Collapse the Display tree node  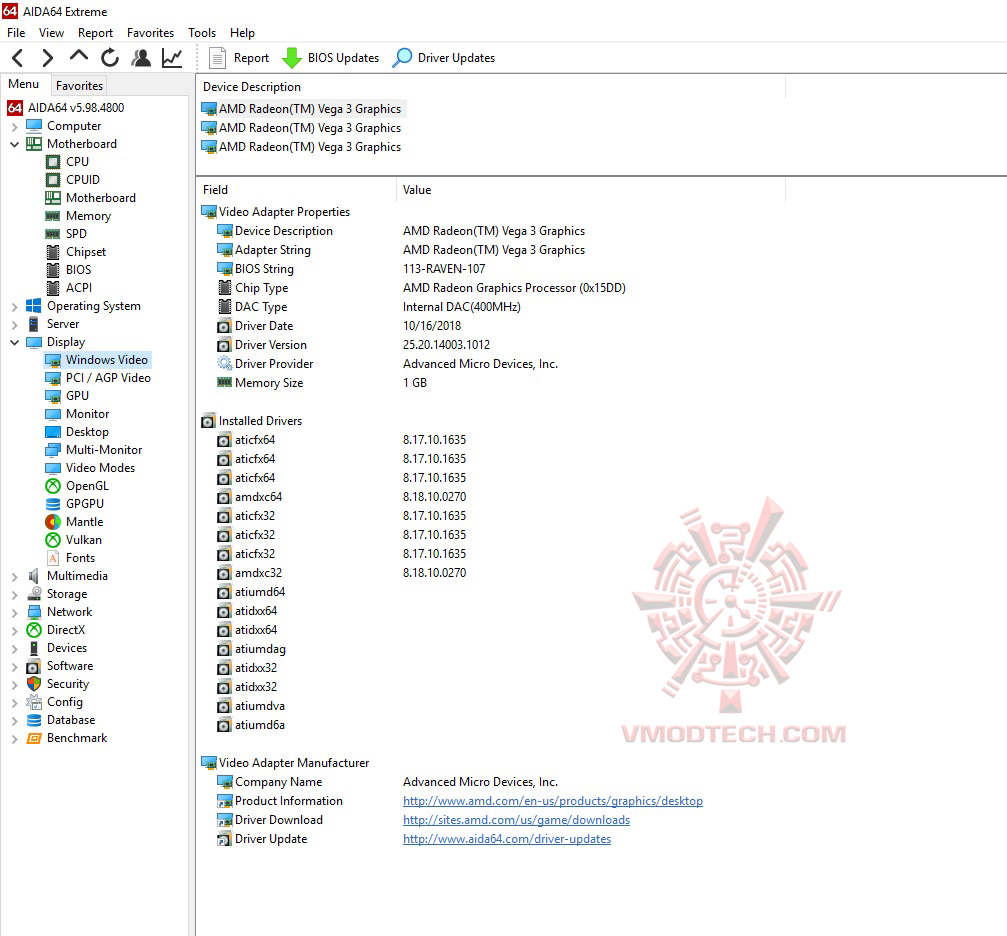[x=15, y=342]
